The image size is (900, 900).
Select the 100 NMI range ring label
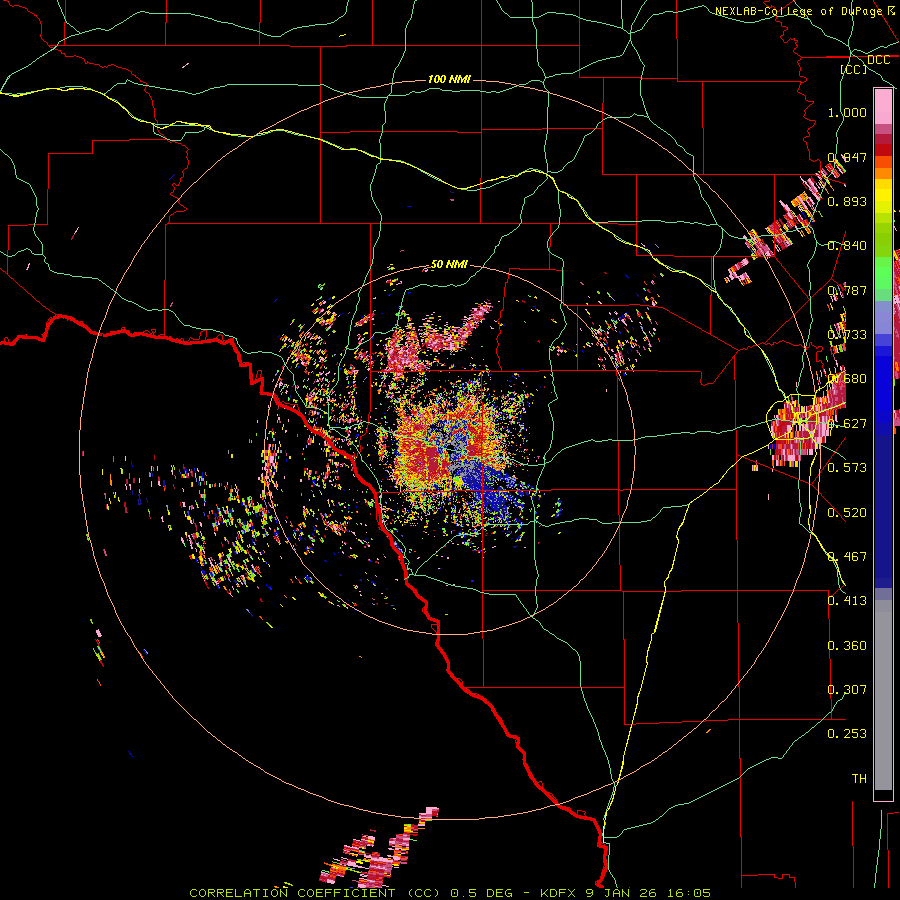click(449, 79)
